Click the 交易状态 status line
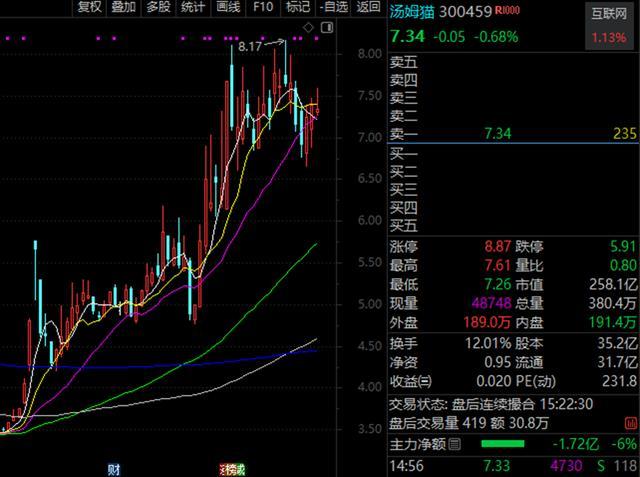 pos(491,404)
